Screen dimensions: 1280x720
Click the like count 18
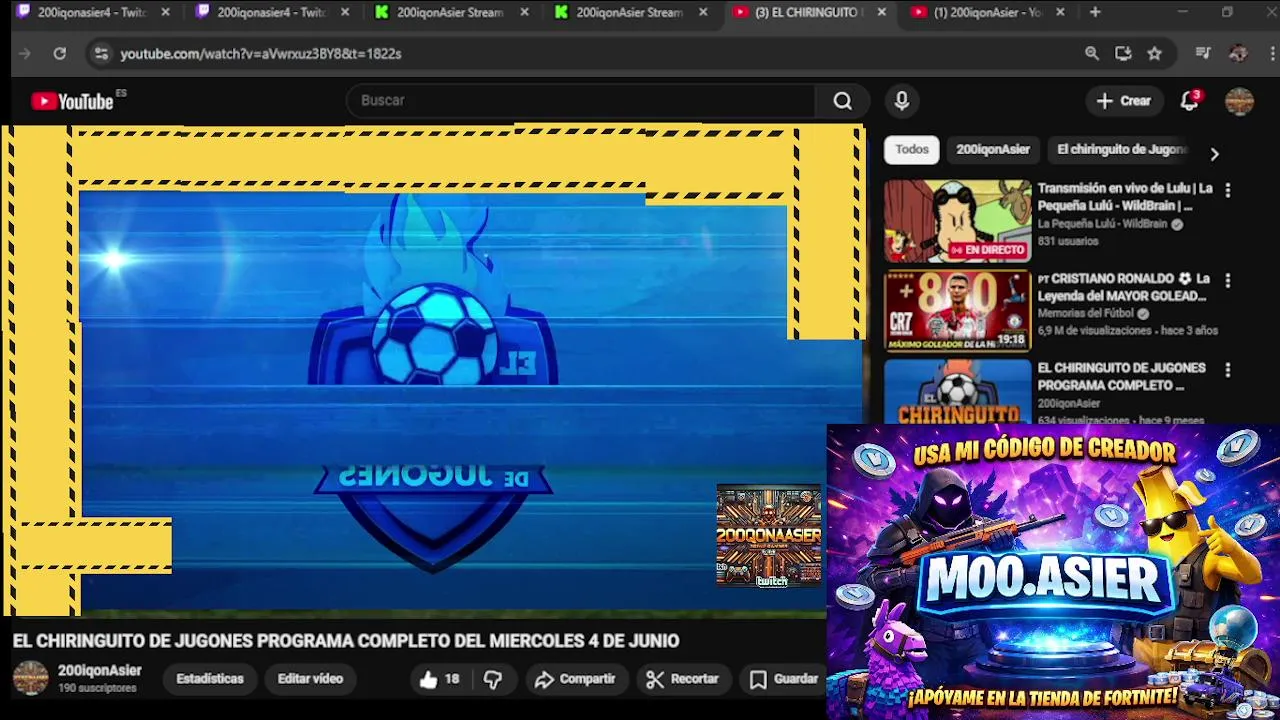tap(452, 679)
